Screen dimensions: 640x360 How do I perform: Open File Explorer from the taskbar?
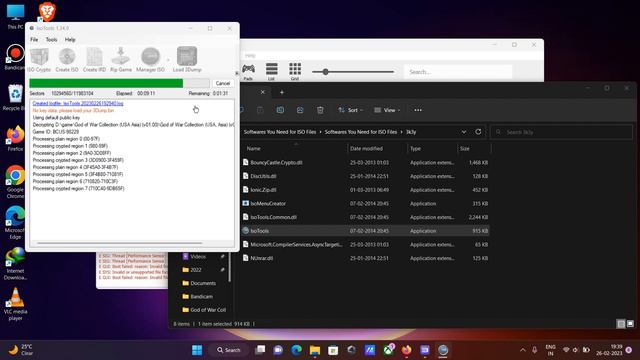click(x=315, y=350)
